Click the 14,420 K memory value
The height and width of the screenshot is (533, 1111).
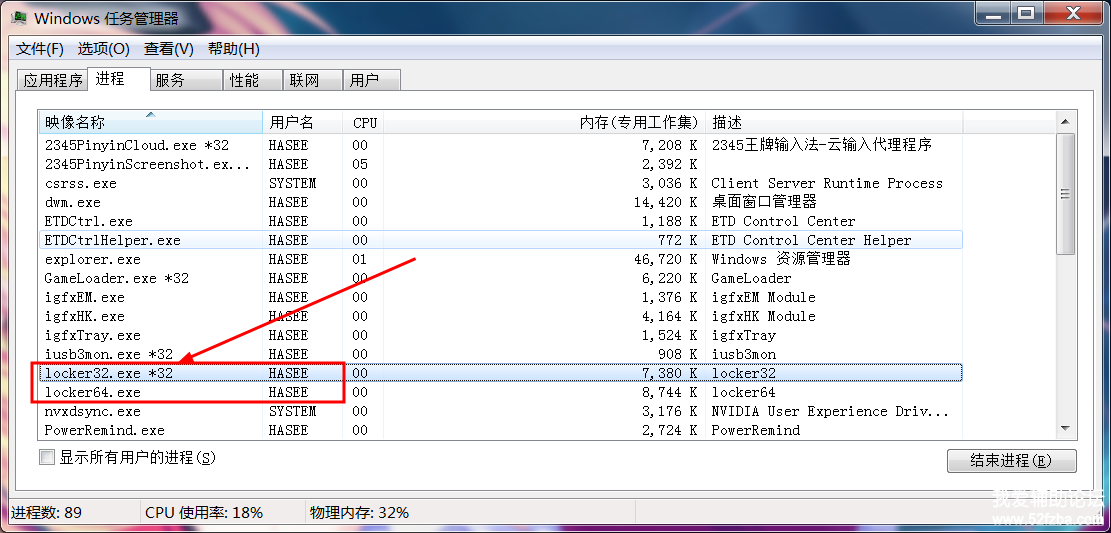[x=665, y=203]
